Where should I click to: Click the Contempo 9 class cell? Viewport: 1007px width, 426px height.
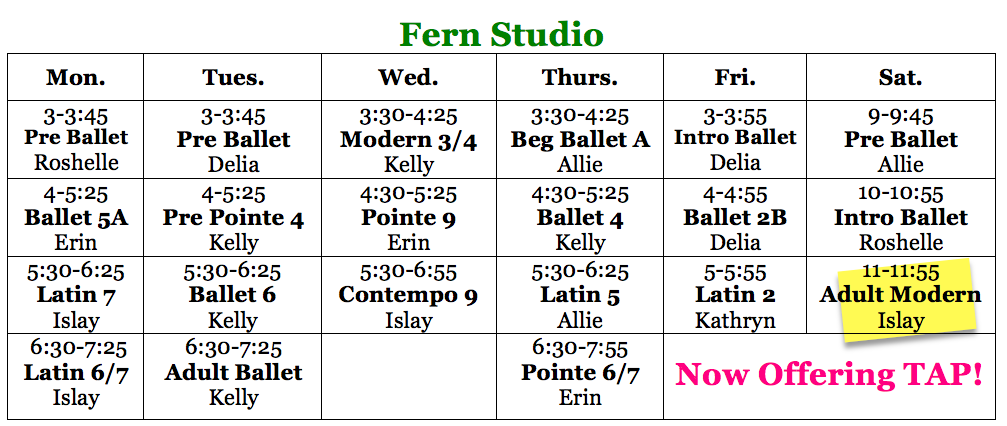pyautogui.click(x=408, y=295)
